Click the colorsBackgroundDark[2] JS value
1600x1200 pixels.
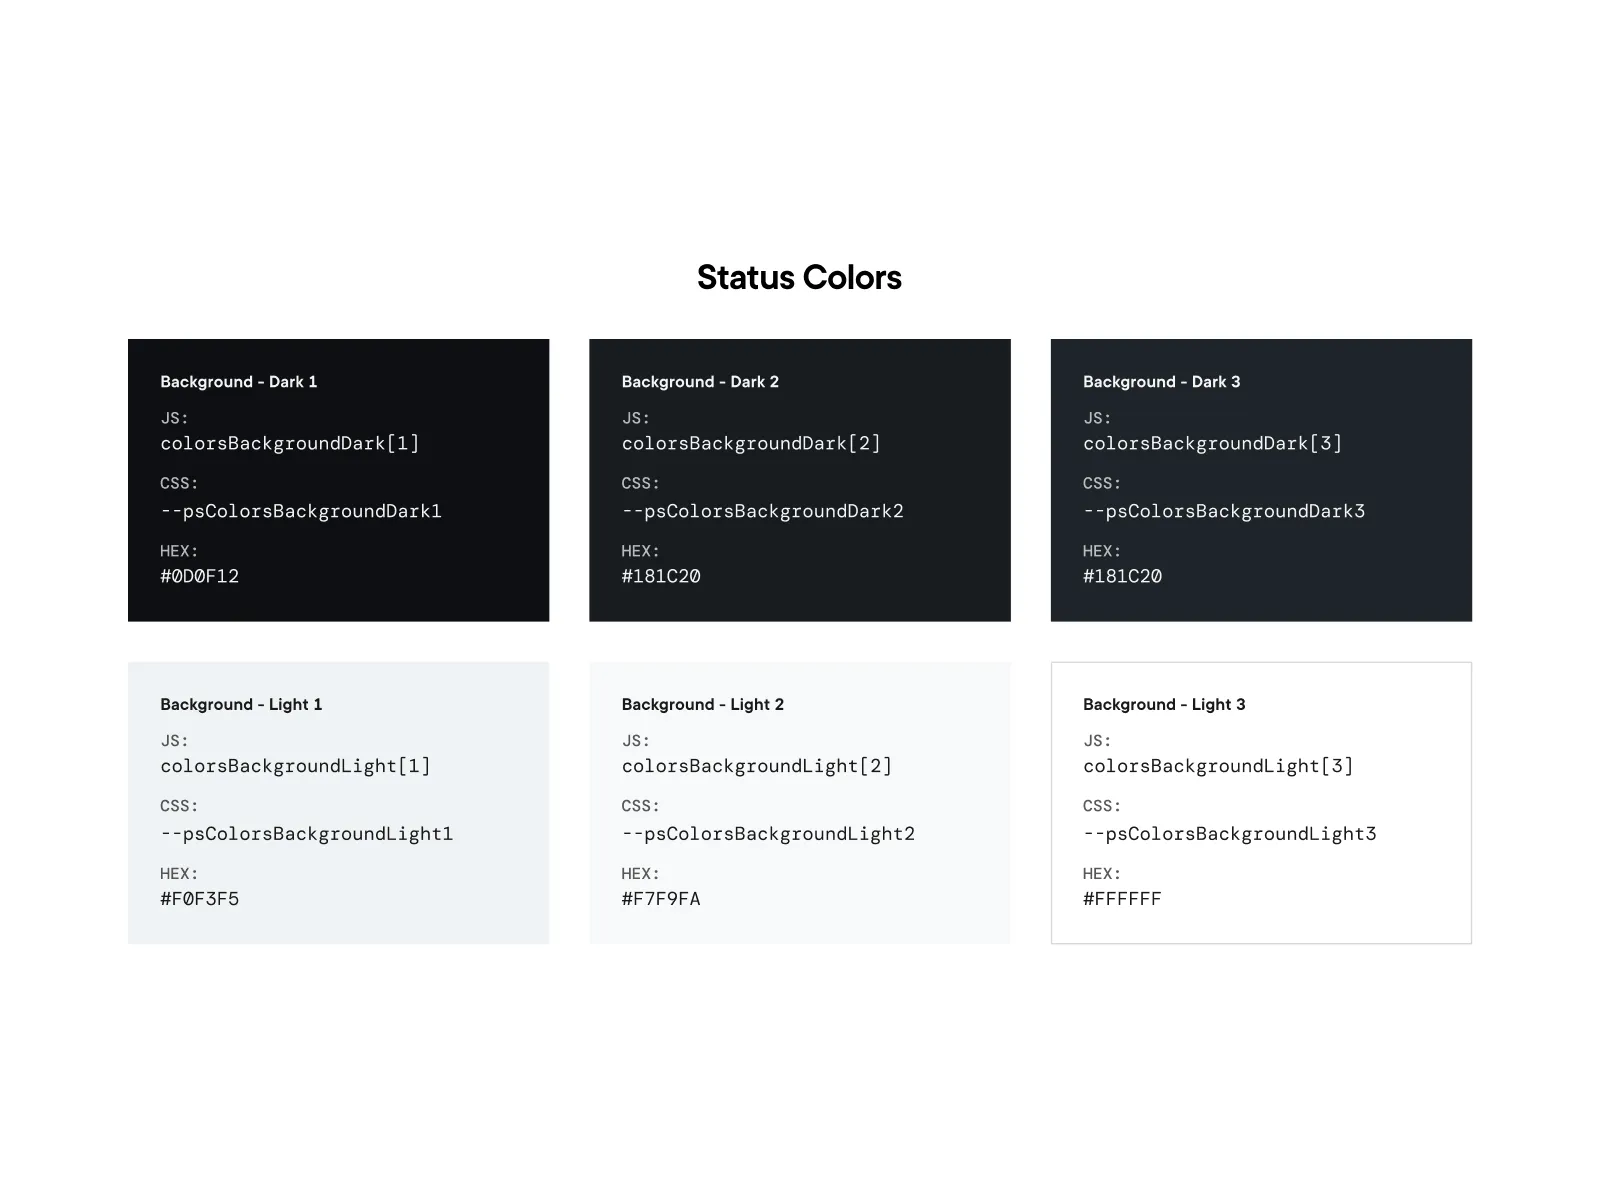[751, 443]
